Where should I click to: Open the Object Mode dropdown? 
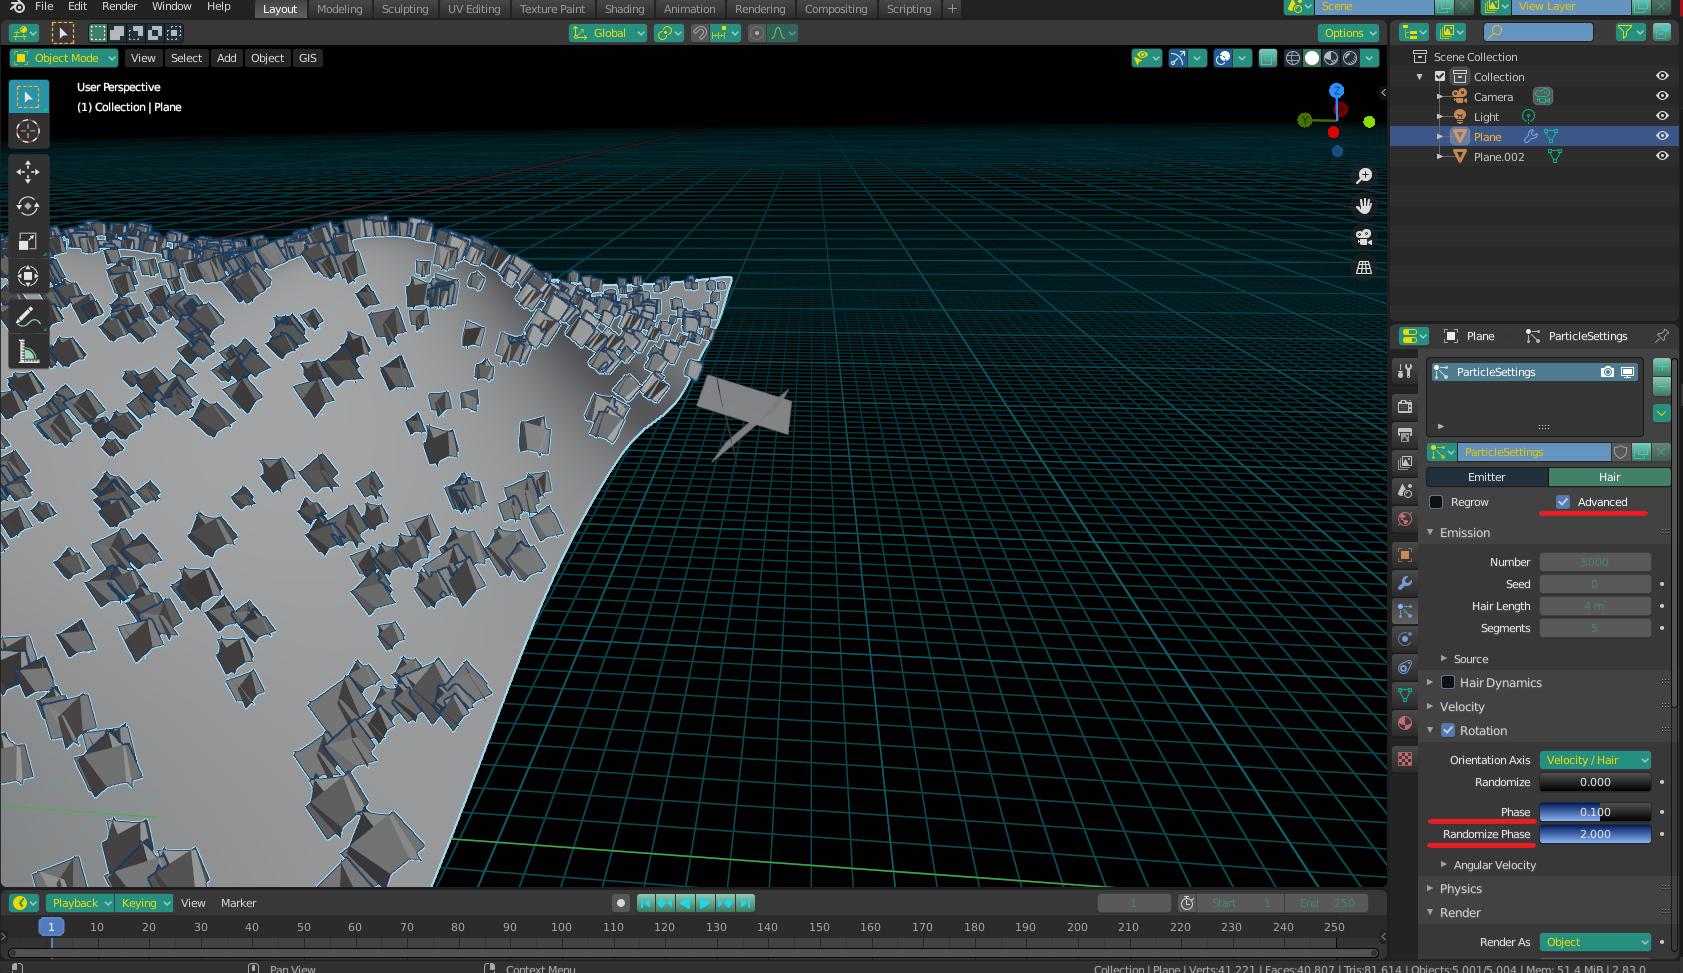pyautogui.click(x=64, y=58)
